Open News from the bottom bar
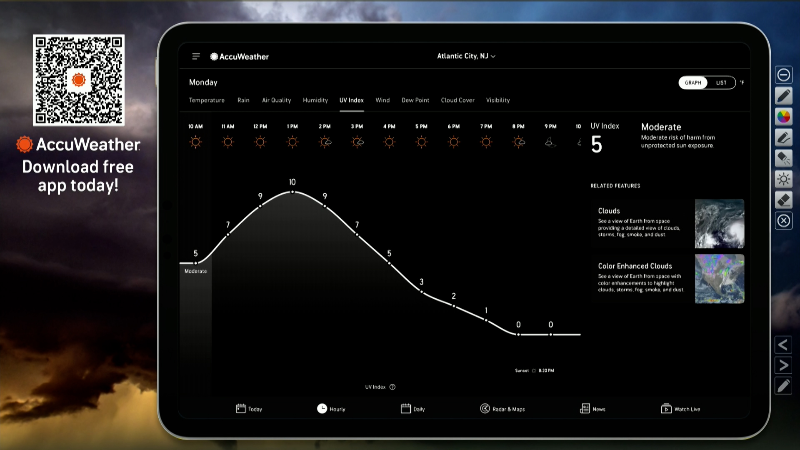 click(x=592, y=409)
